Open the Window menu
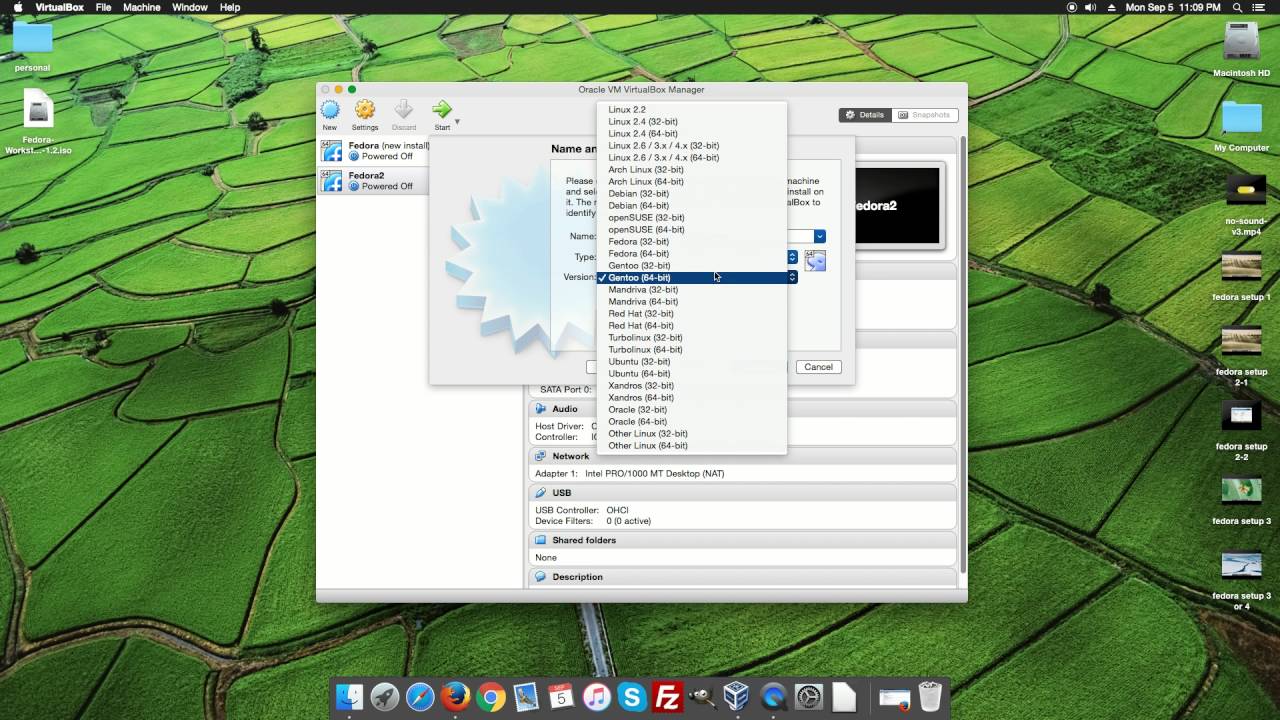The width and height of the screenshot is (1280, 720). [x=189, y=7]
